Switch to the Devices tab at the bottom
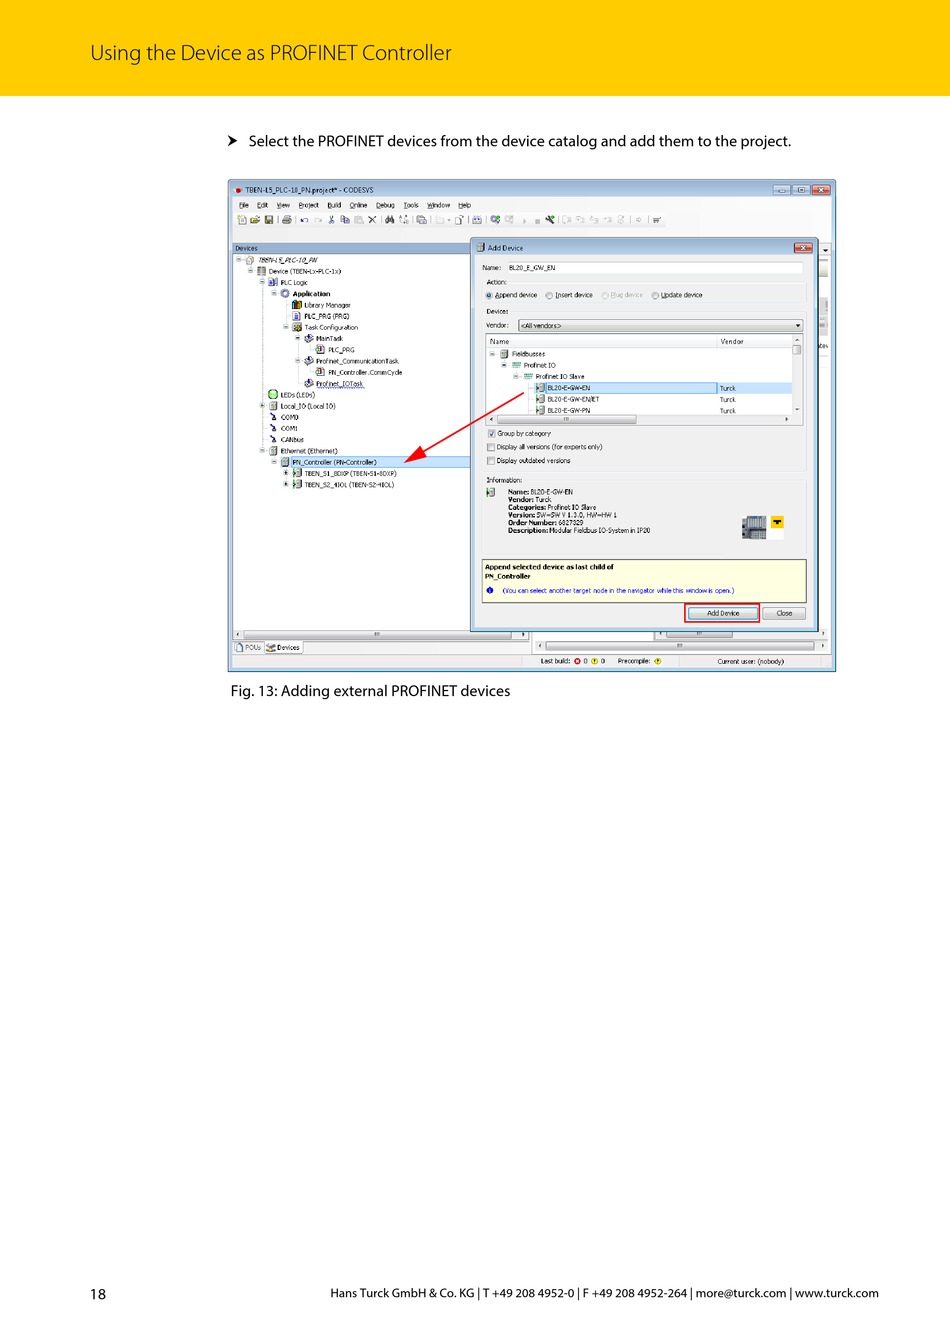Viewport: 950px width, 1344px height. 283,647
